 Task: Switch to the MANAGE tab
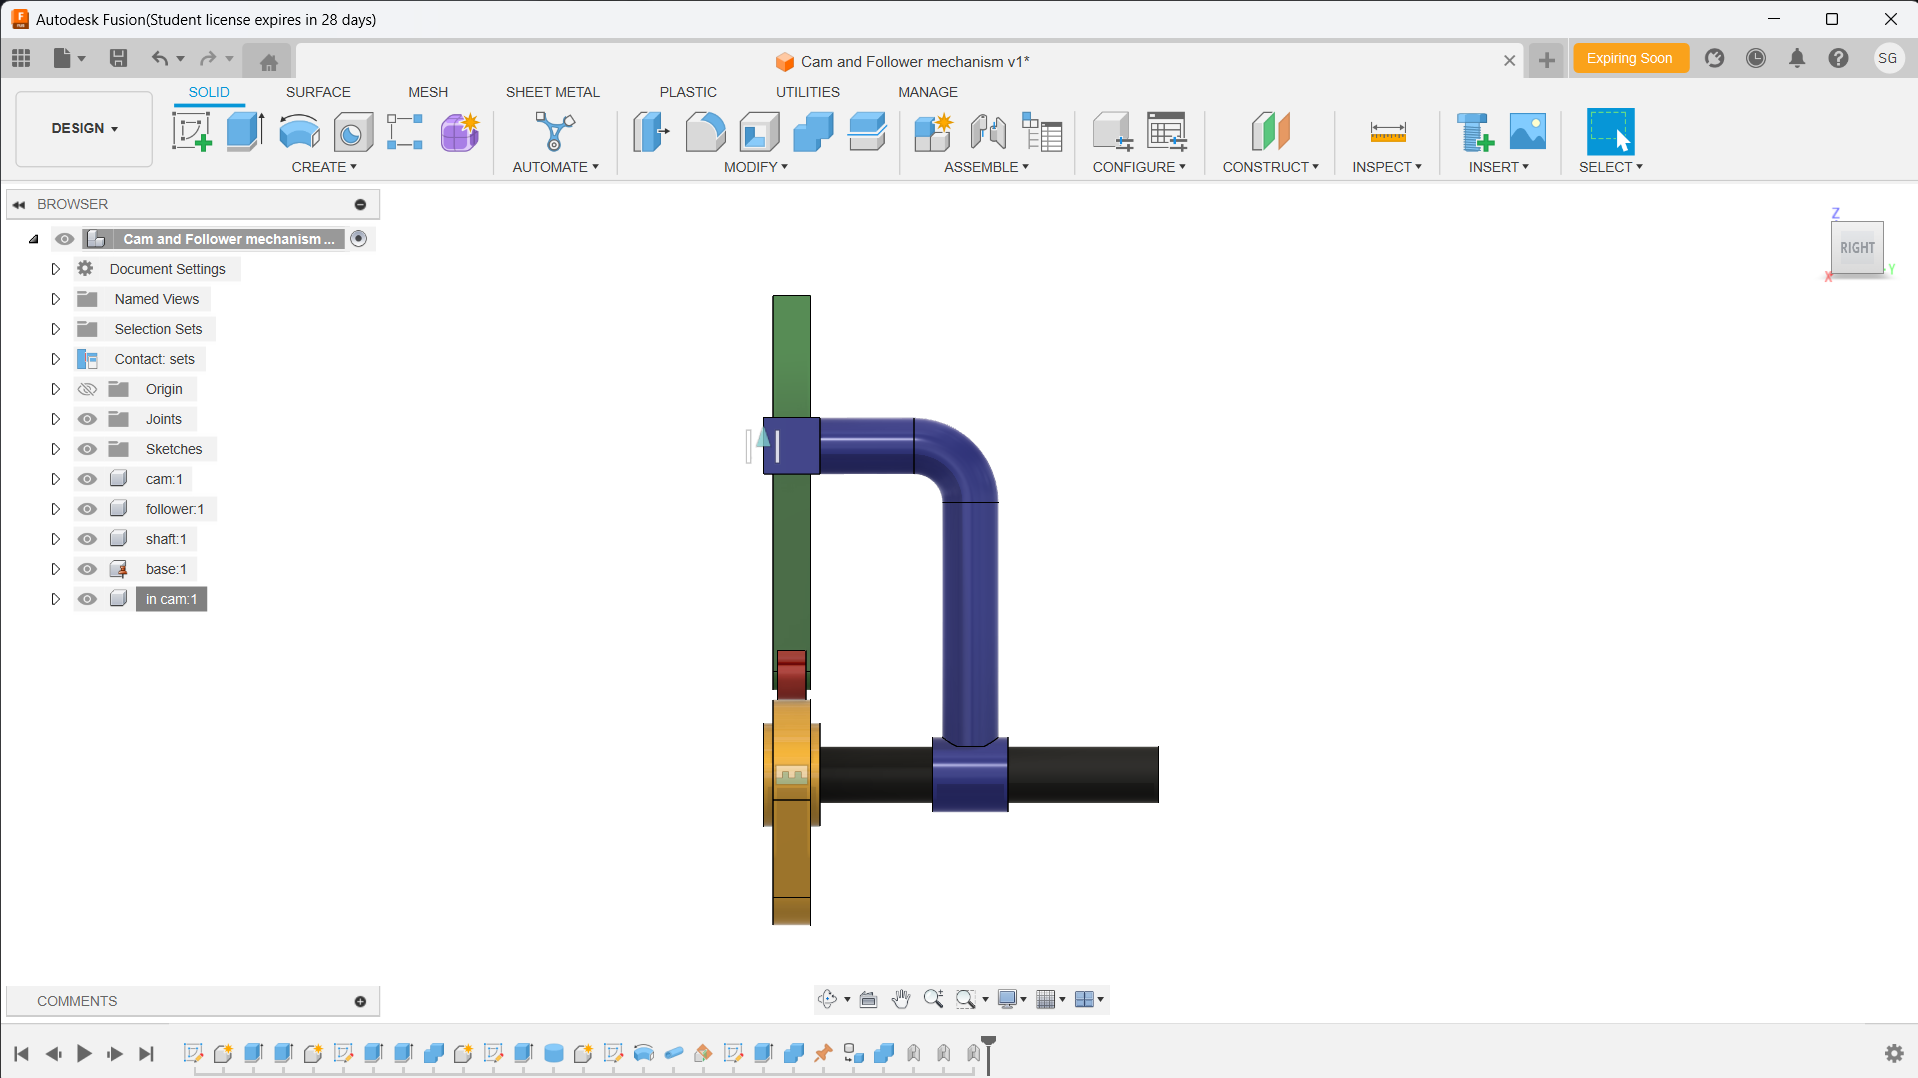coord(928,92)
